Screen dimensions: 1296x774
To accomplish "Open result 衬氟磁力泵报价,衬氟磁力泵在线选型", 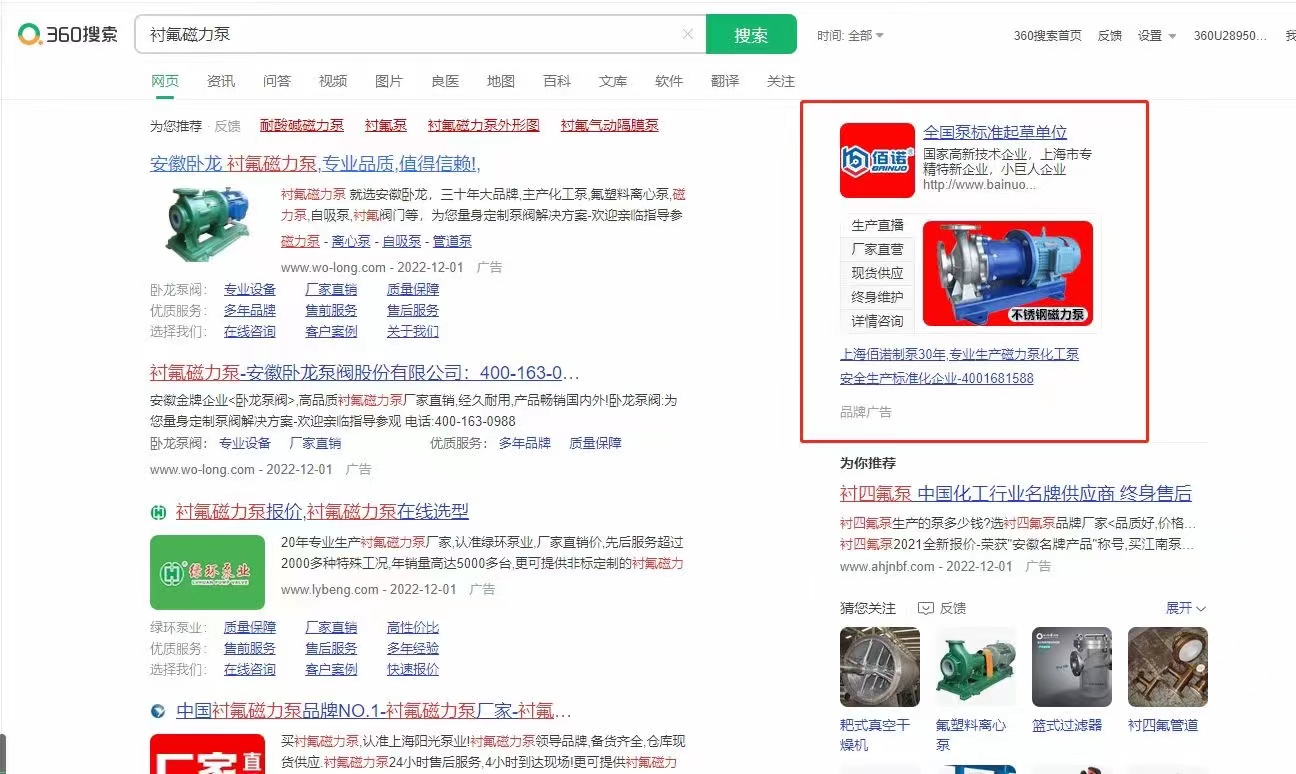I will 322,511.
